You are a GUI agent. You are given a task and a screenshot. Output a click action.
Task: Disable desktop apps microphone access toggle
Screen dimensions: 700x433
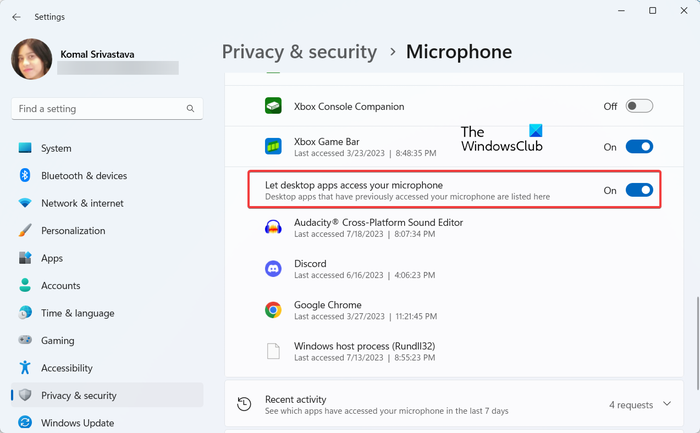639,190
